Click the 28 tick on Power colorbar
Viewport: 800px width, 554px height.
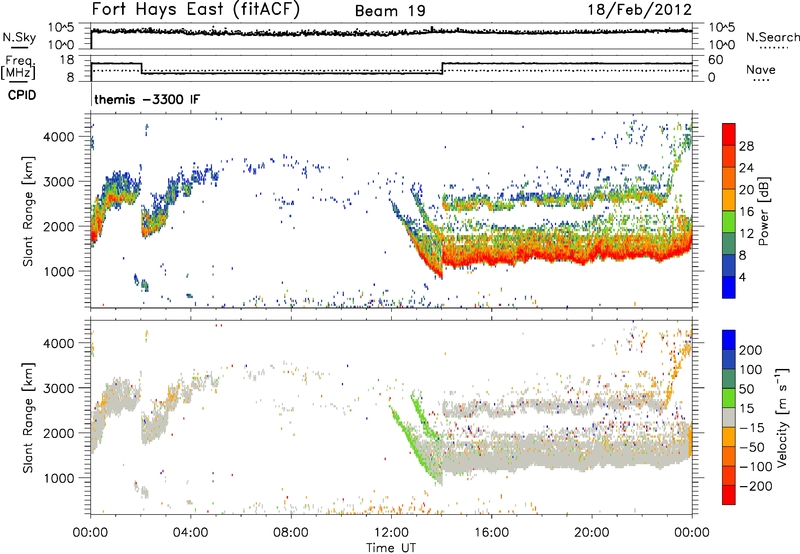746,146
